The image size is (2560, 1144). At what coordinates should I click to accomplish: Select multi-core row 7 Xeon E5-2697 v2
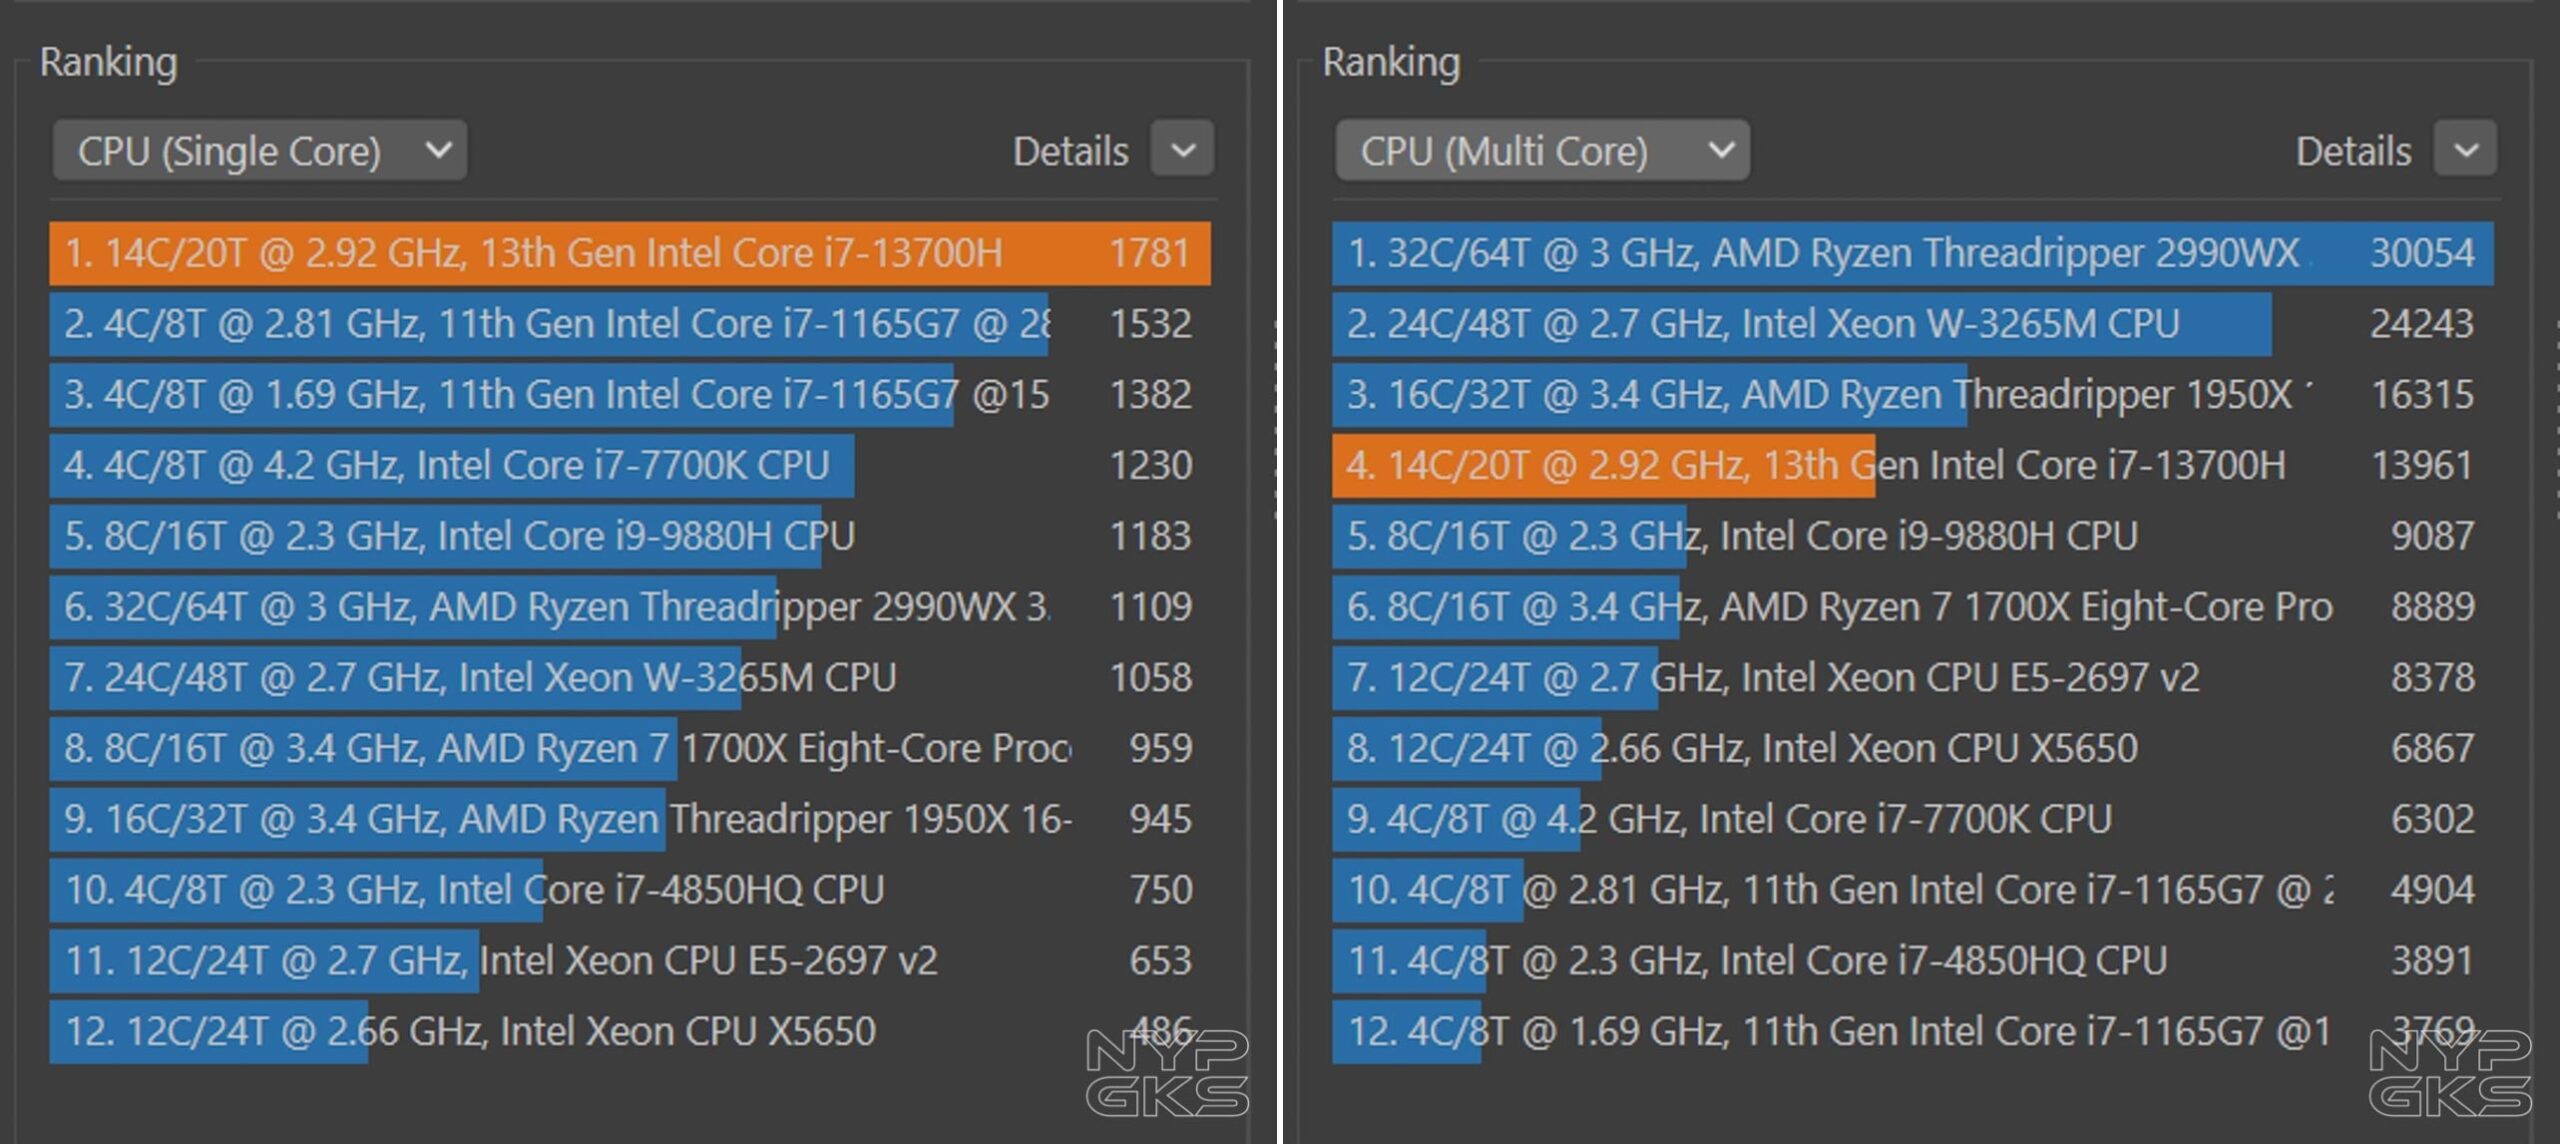1913,678
